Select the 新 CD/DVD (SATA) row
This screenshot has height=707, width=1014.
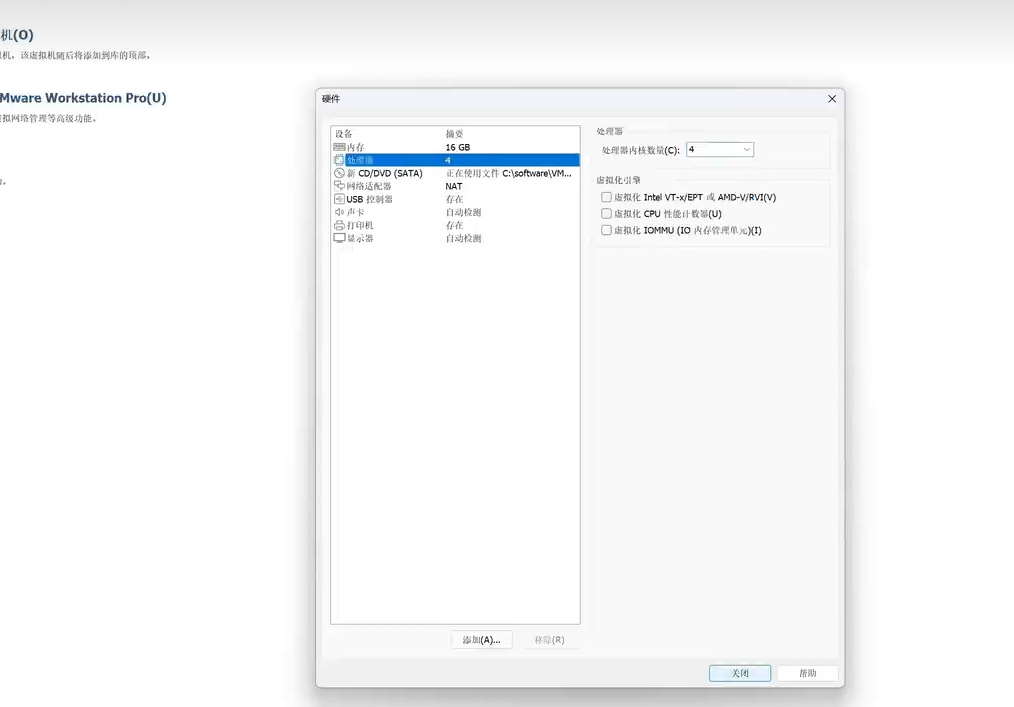[455, 173]
